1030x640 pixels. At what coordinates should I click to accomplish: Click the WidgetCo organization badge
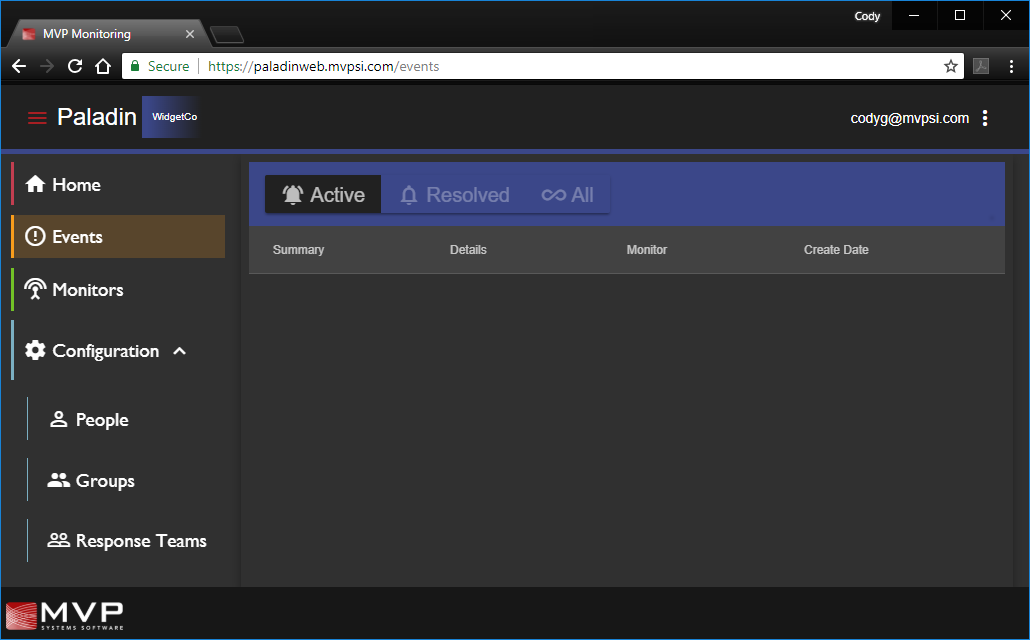tap(174, 117)
